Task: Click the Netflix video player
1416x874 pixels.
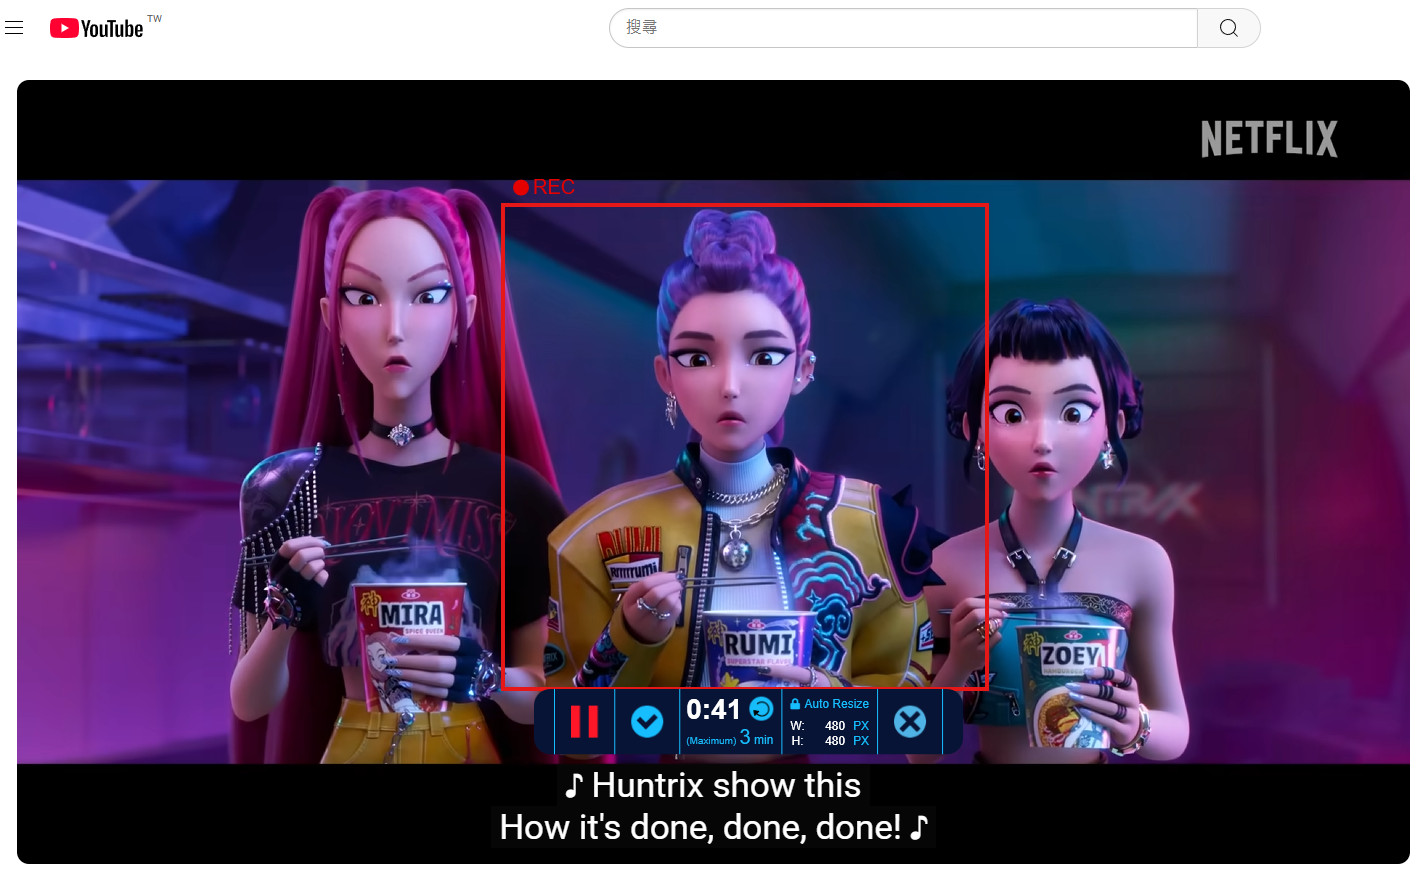Action: (x=713, y=472)
